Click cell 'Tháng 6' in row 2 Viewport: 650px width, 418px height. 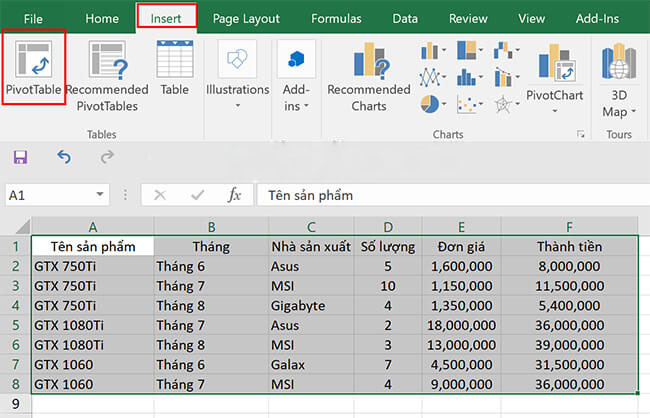(x=211, y=266)
